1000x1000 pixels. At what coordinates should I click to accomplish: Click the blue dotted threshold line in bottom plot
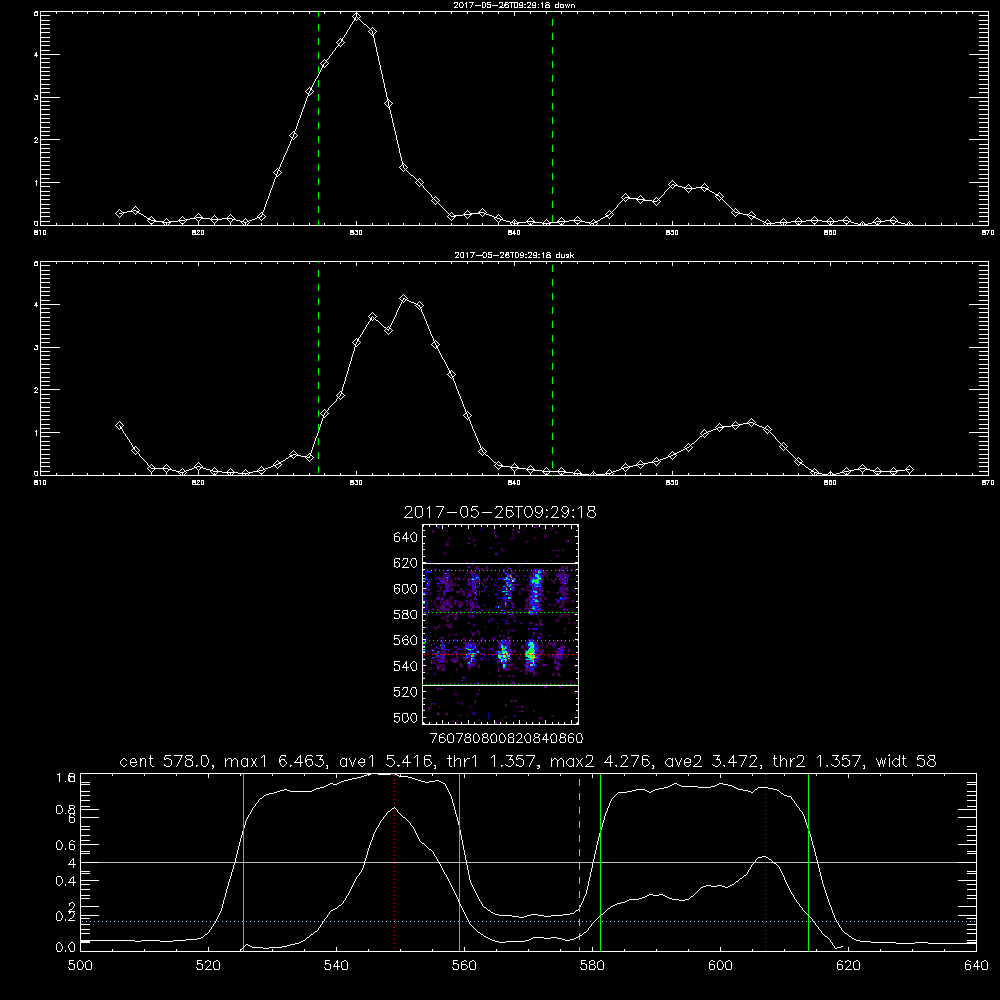coord(528,922)
